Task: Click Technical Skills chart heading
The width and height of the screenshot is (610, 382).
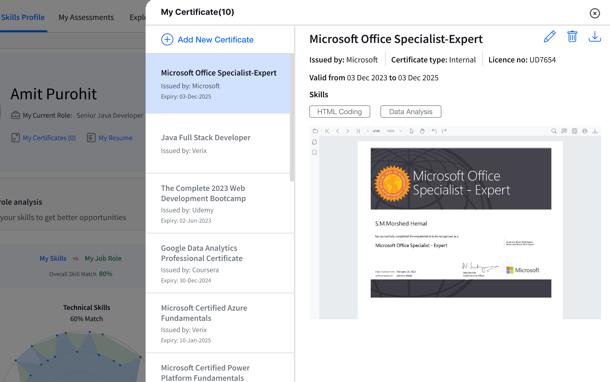Action: click(x=87, y=307)
